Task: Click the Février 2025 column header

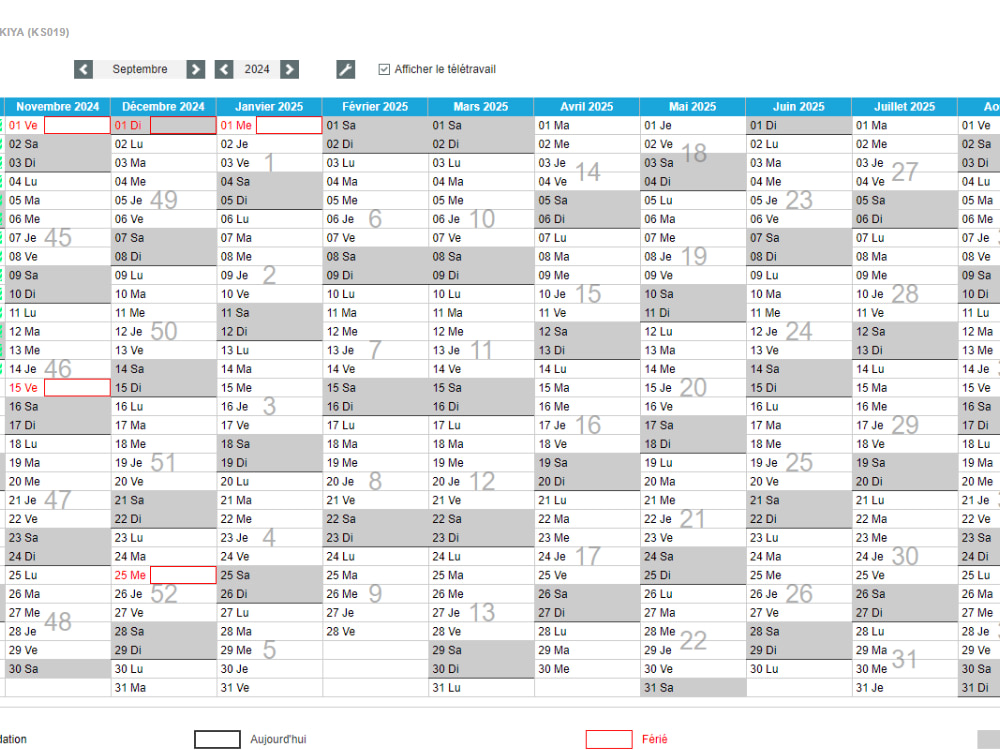Action: pyautogui.click(x=375, y=107)
